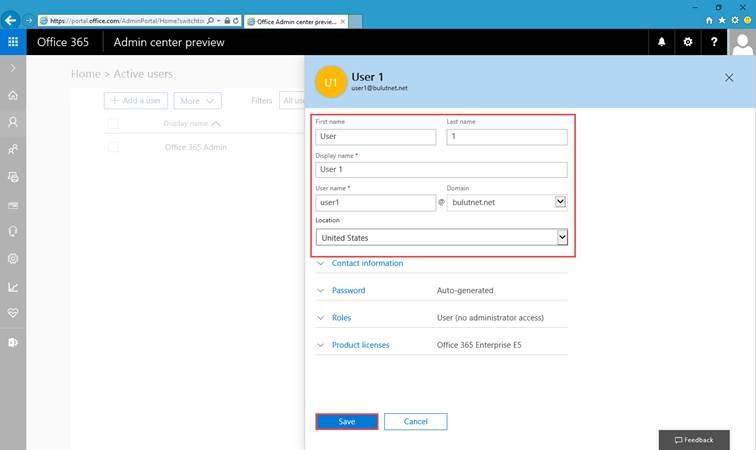Click the browser home icon
Viewport: 756px width, 450px height.
(x=709, y=20)
